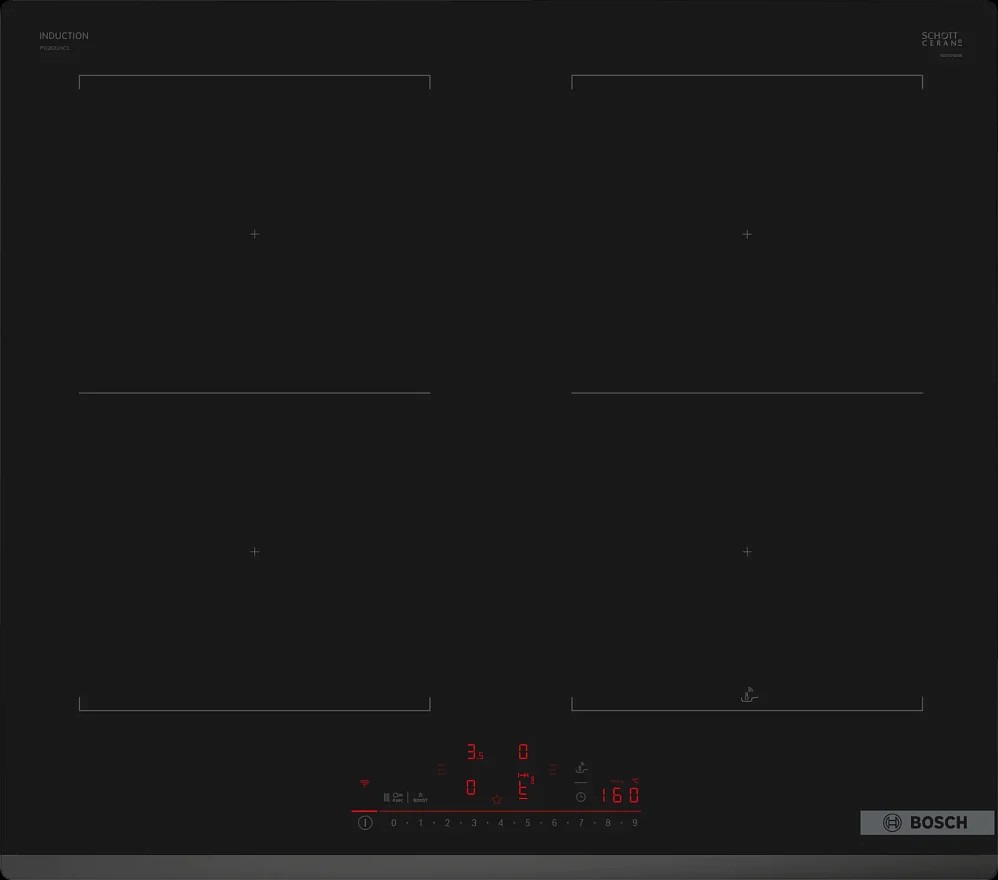Image resolution: width=998 pixels, height=880 pixels.
Task: Select the front-left zone showing 0
Action: 471,788
